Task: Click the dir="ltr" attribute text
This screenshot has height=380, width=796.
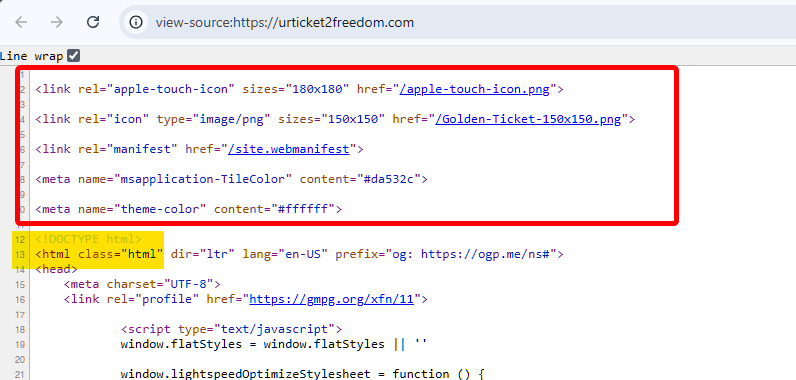Action: coord(203,254)
